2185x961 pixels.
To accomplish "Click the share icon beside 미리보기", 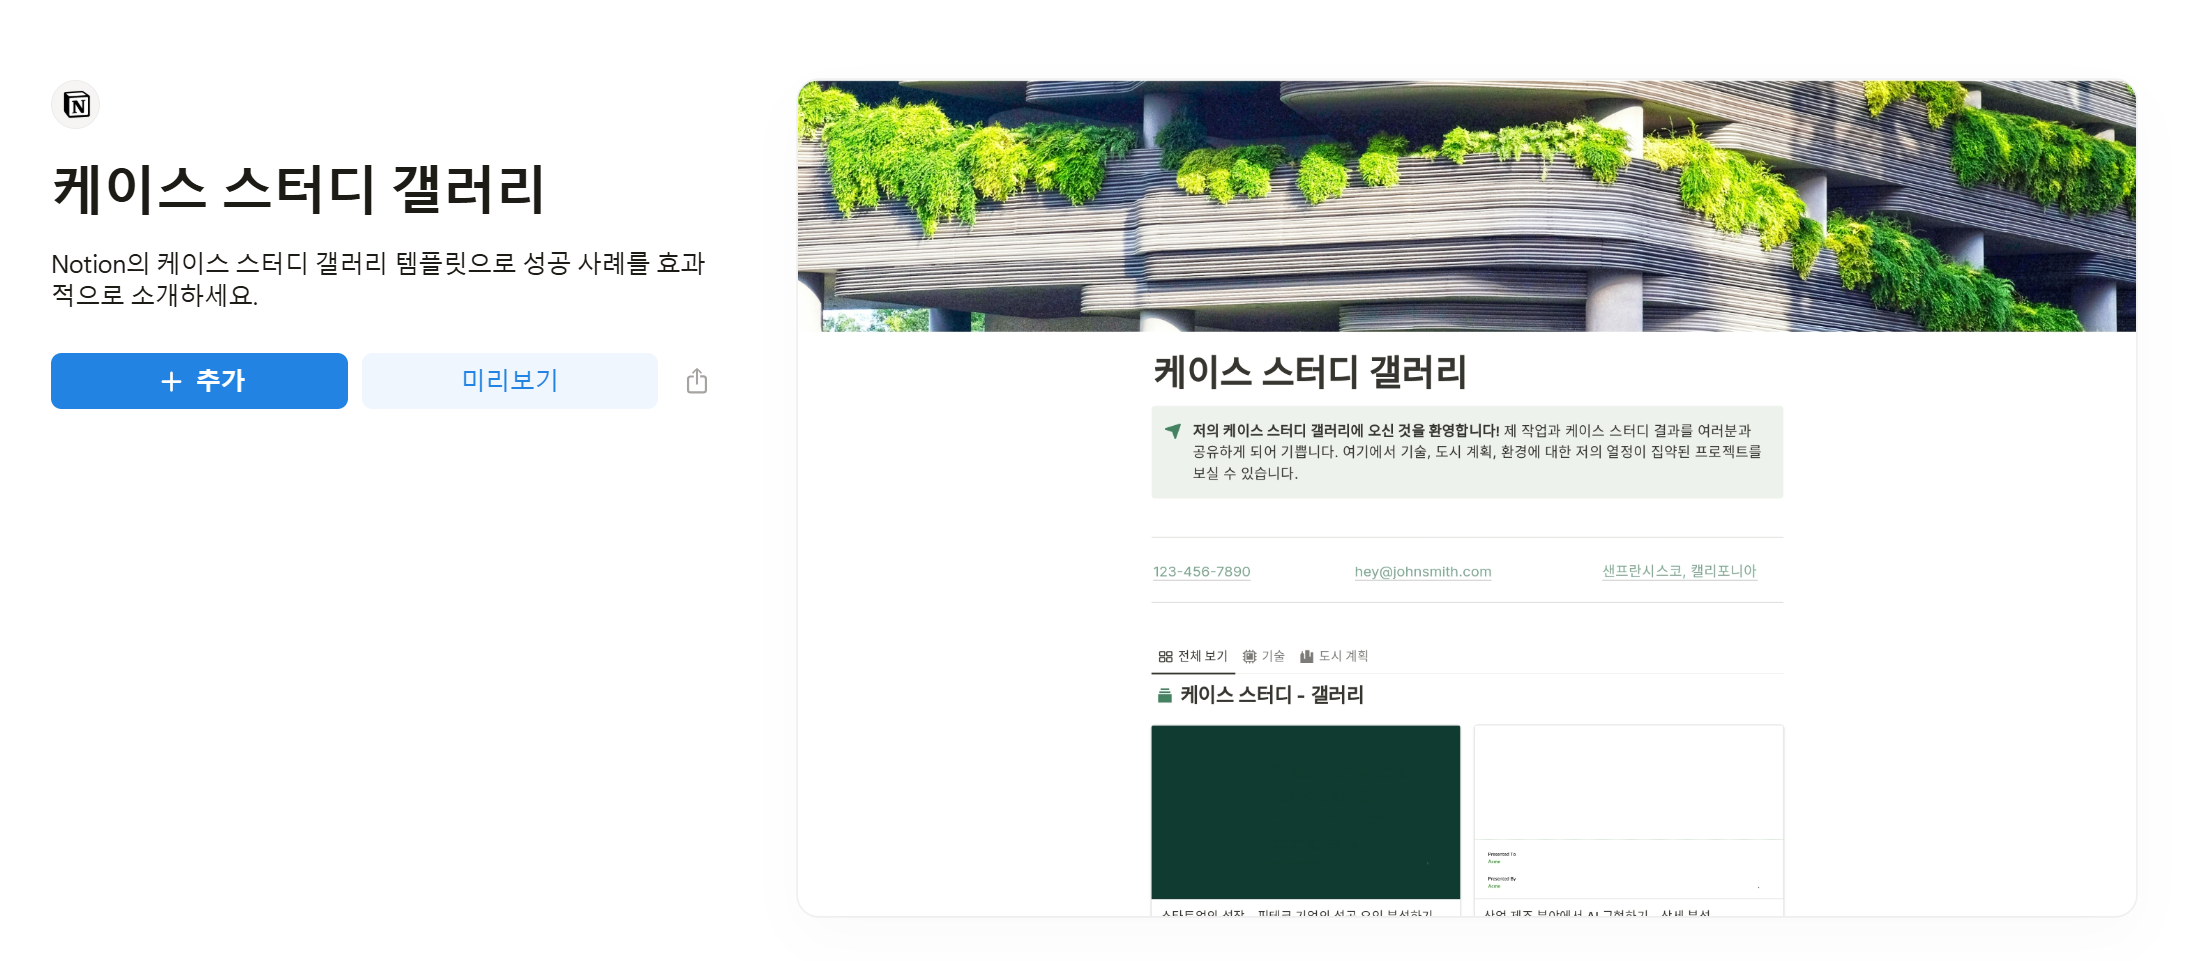I will (x=697, y=381).
